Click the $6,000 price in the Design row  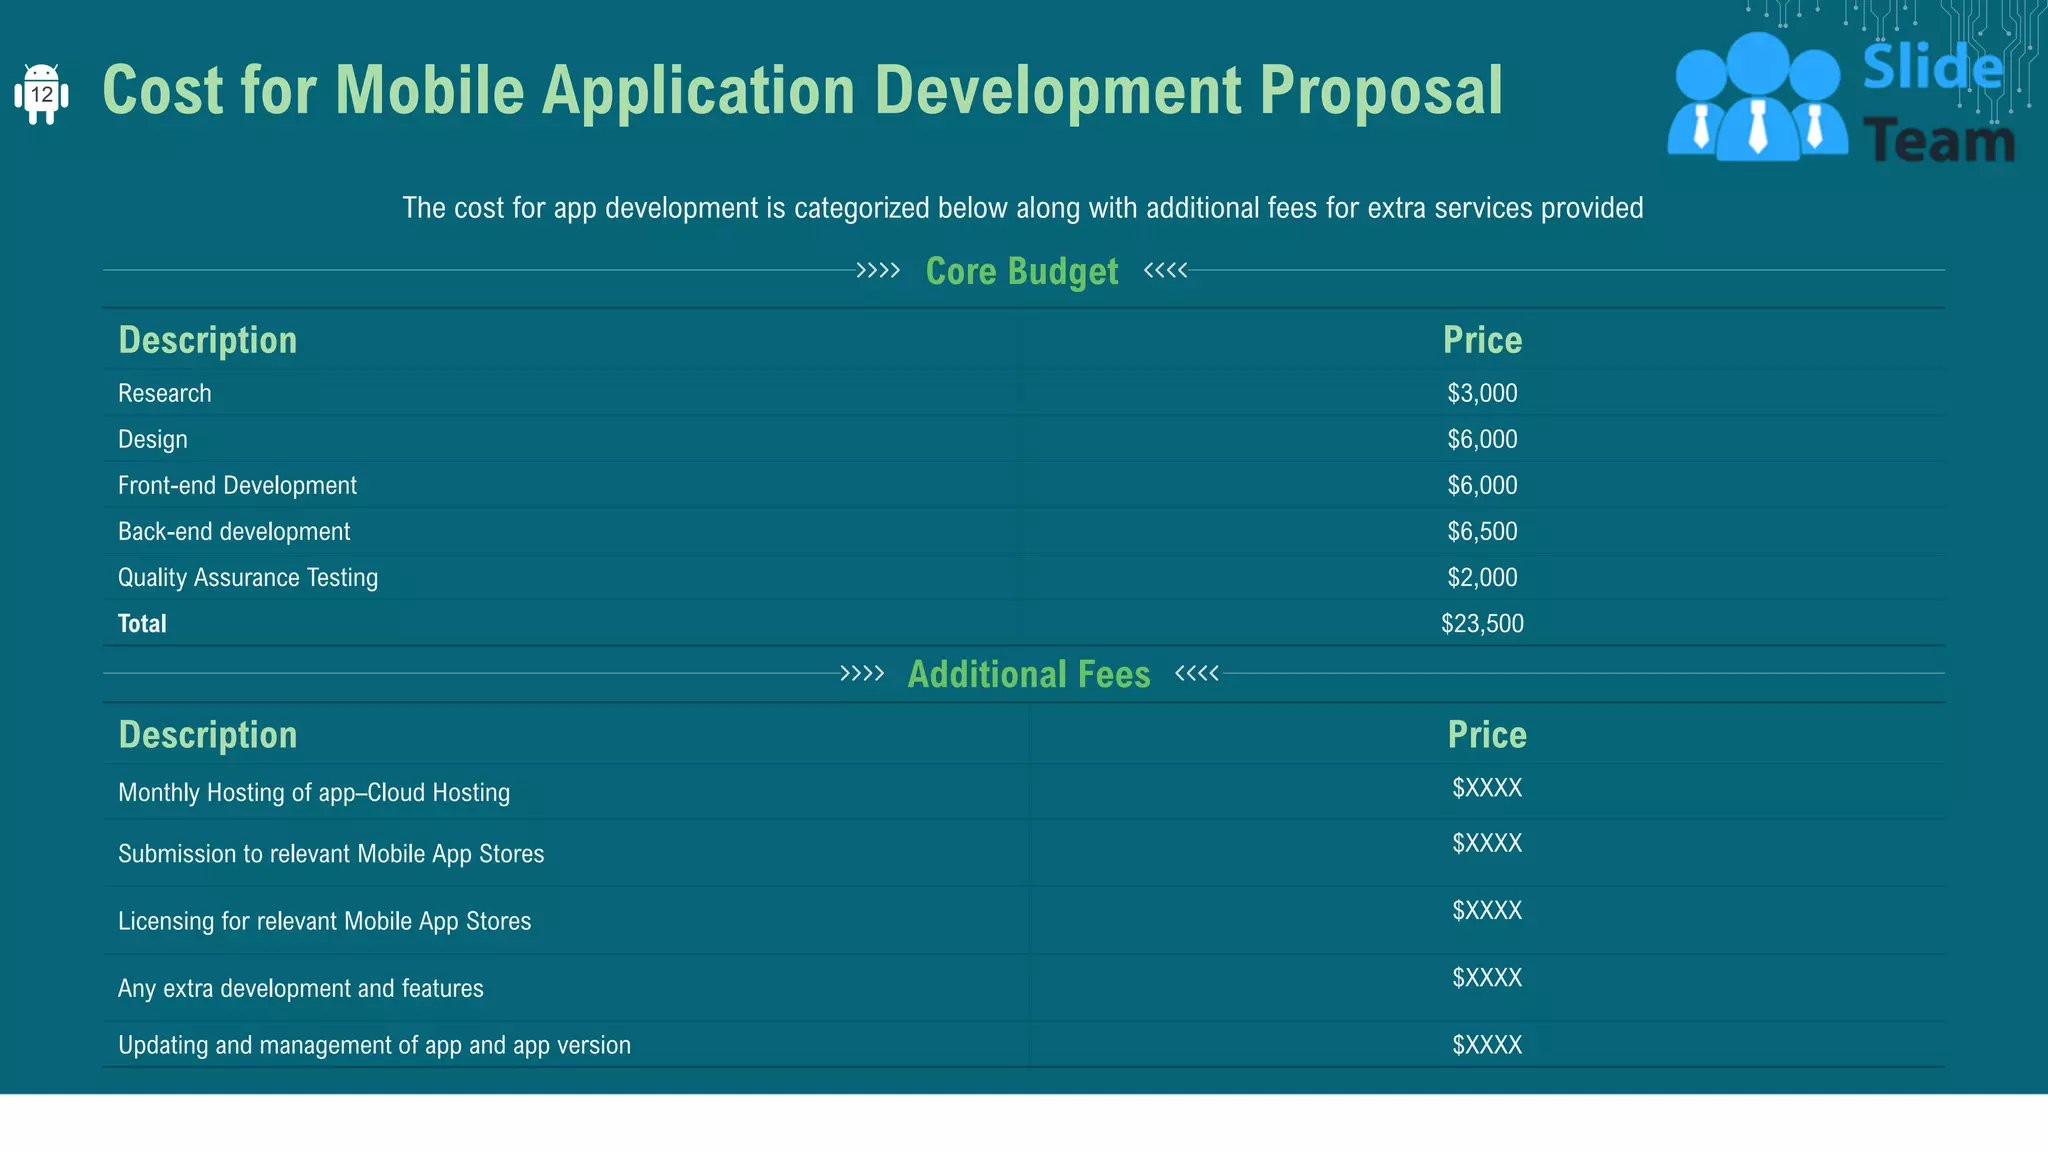(x=1482, y=439)
